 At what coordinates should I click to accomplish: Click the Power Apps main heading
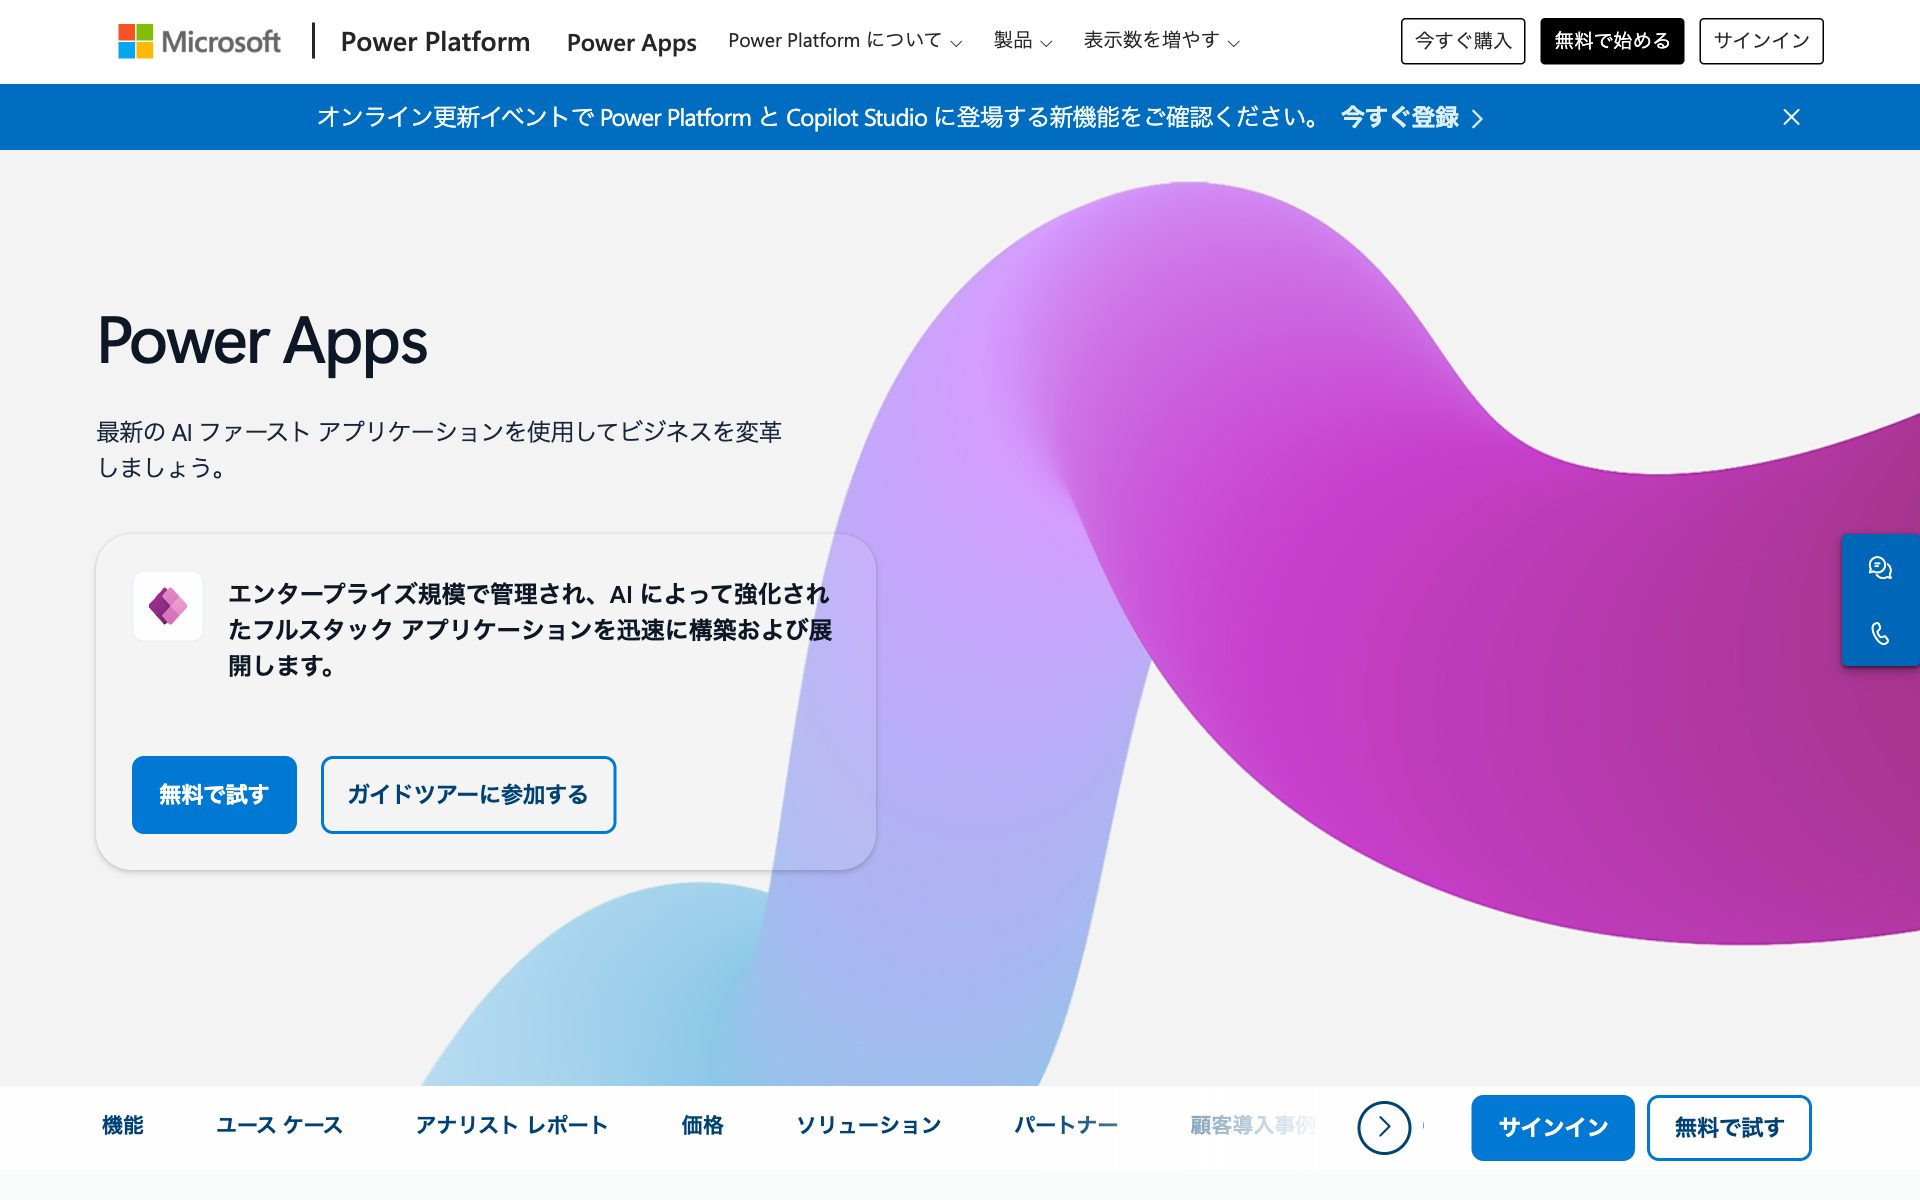coord(262,343)
